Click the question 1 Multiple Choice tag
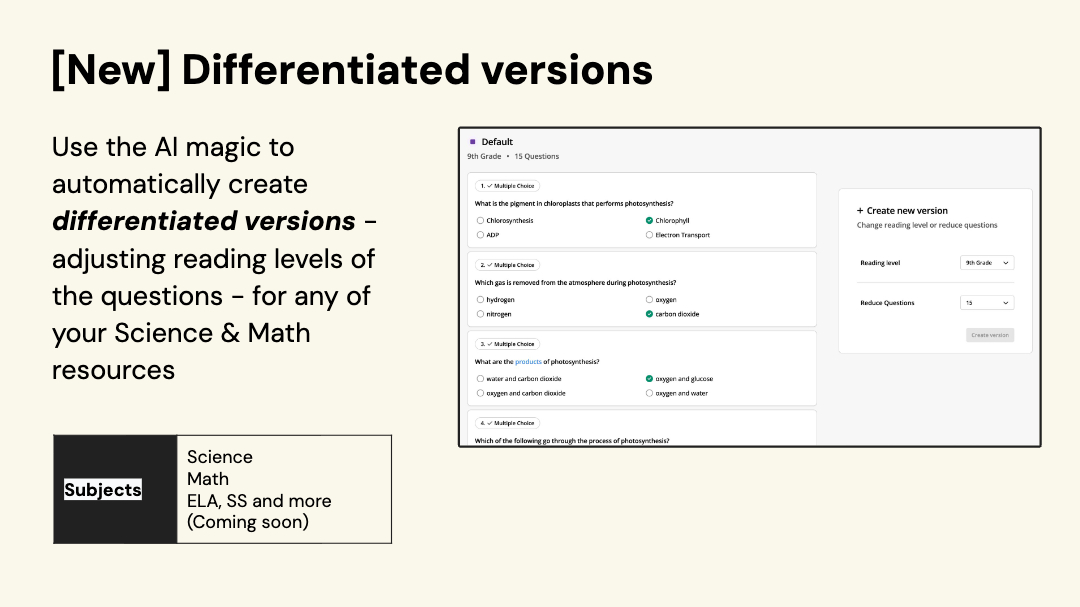 507,186
